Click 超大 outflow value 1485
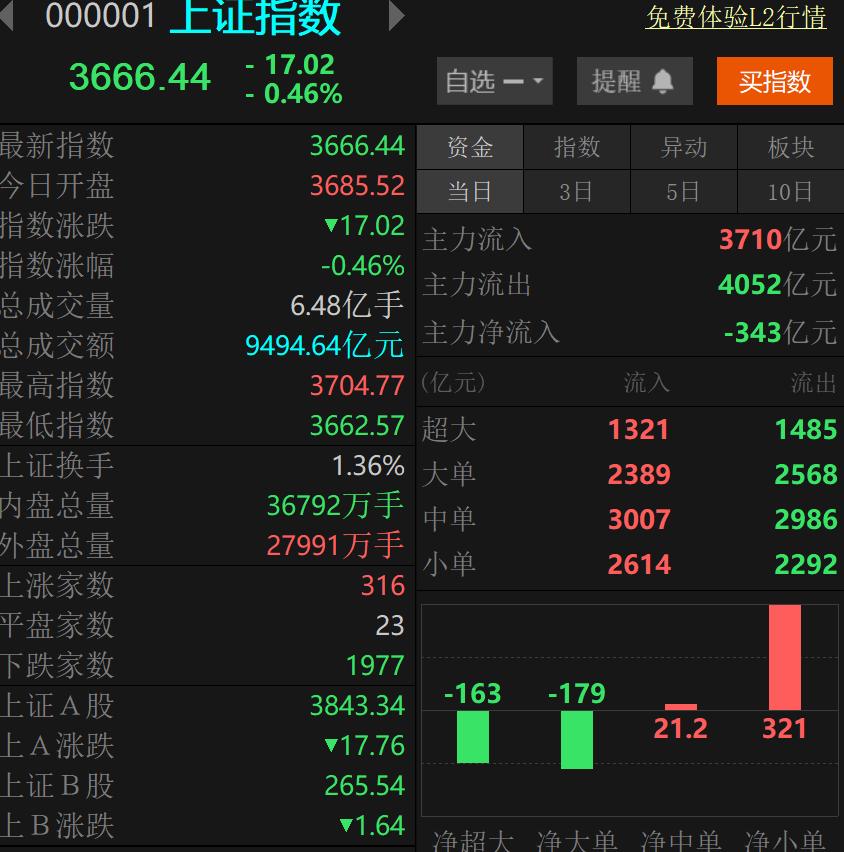 coord(806,430)
